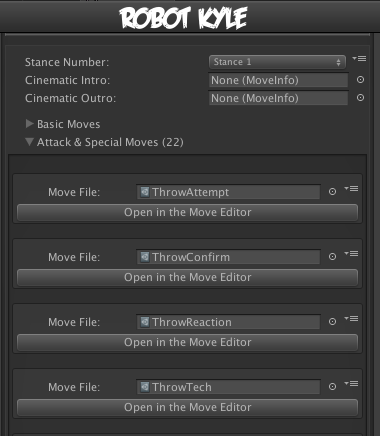Open the object picker for Cinematic Intro
This screenshot has width=380, height=436.
360,80
